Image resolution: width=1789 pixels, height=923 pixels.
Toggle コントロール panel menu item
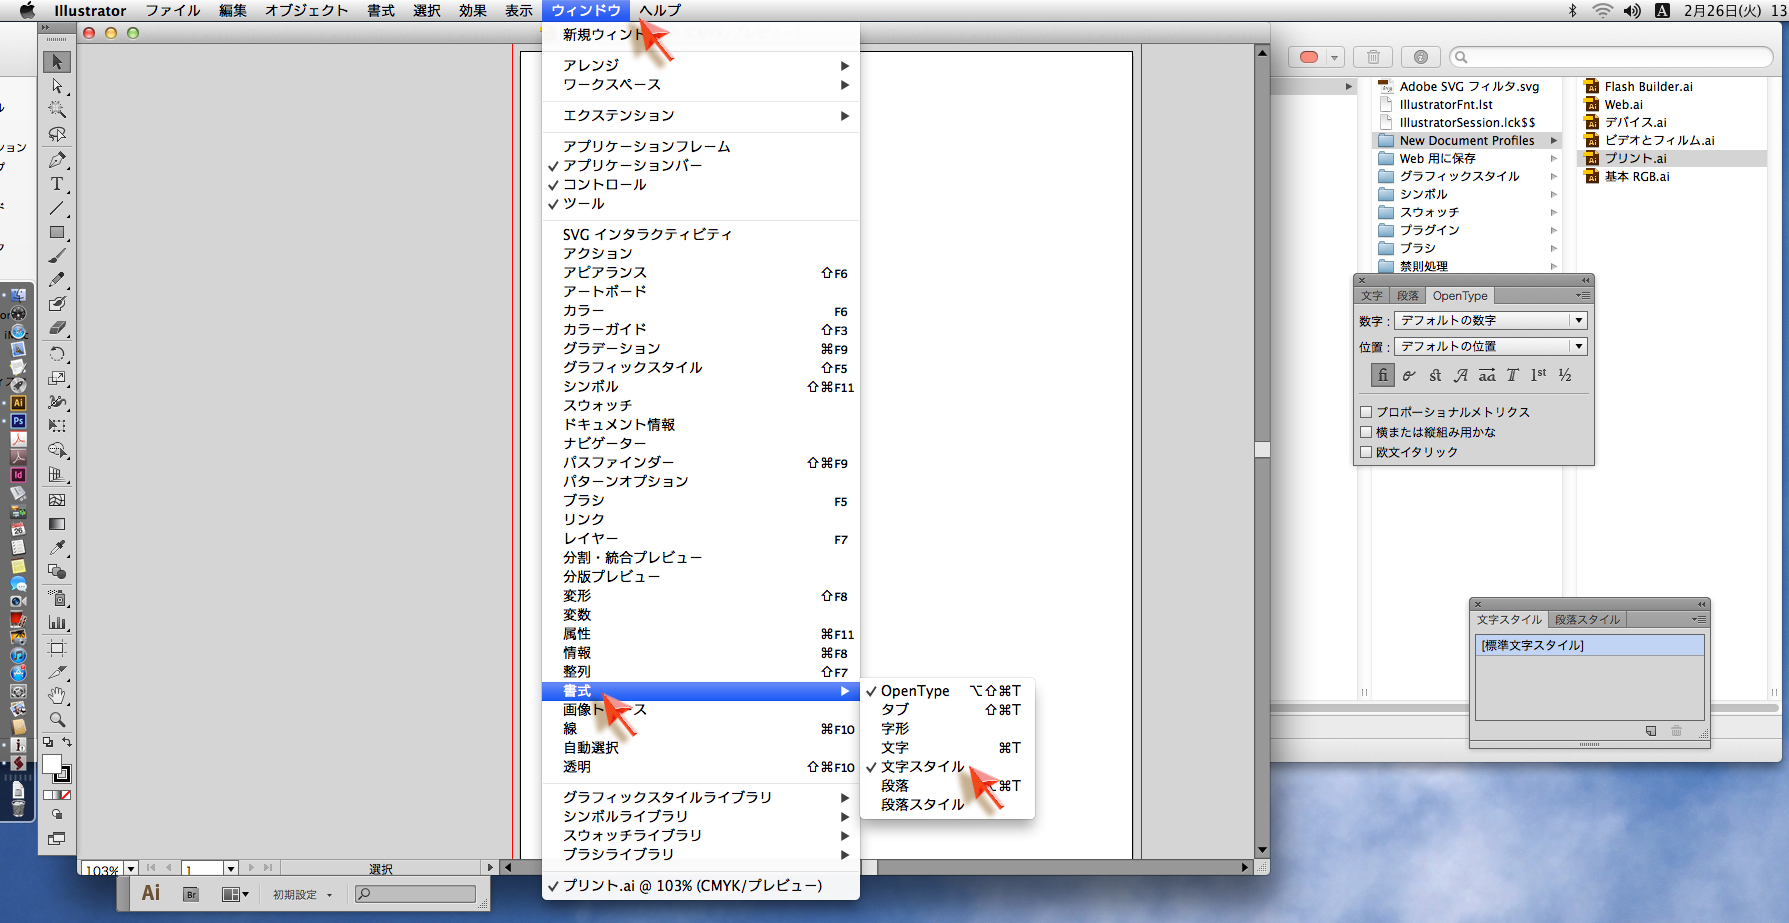700,185
